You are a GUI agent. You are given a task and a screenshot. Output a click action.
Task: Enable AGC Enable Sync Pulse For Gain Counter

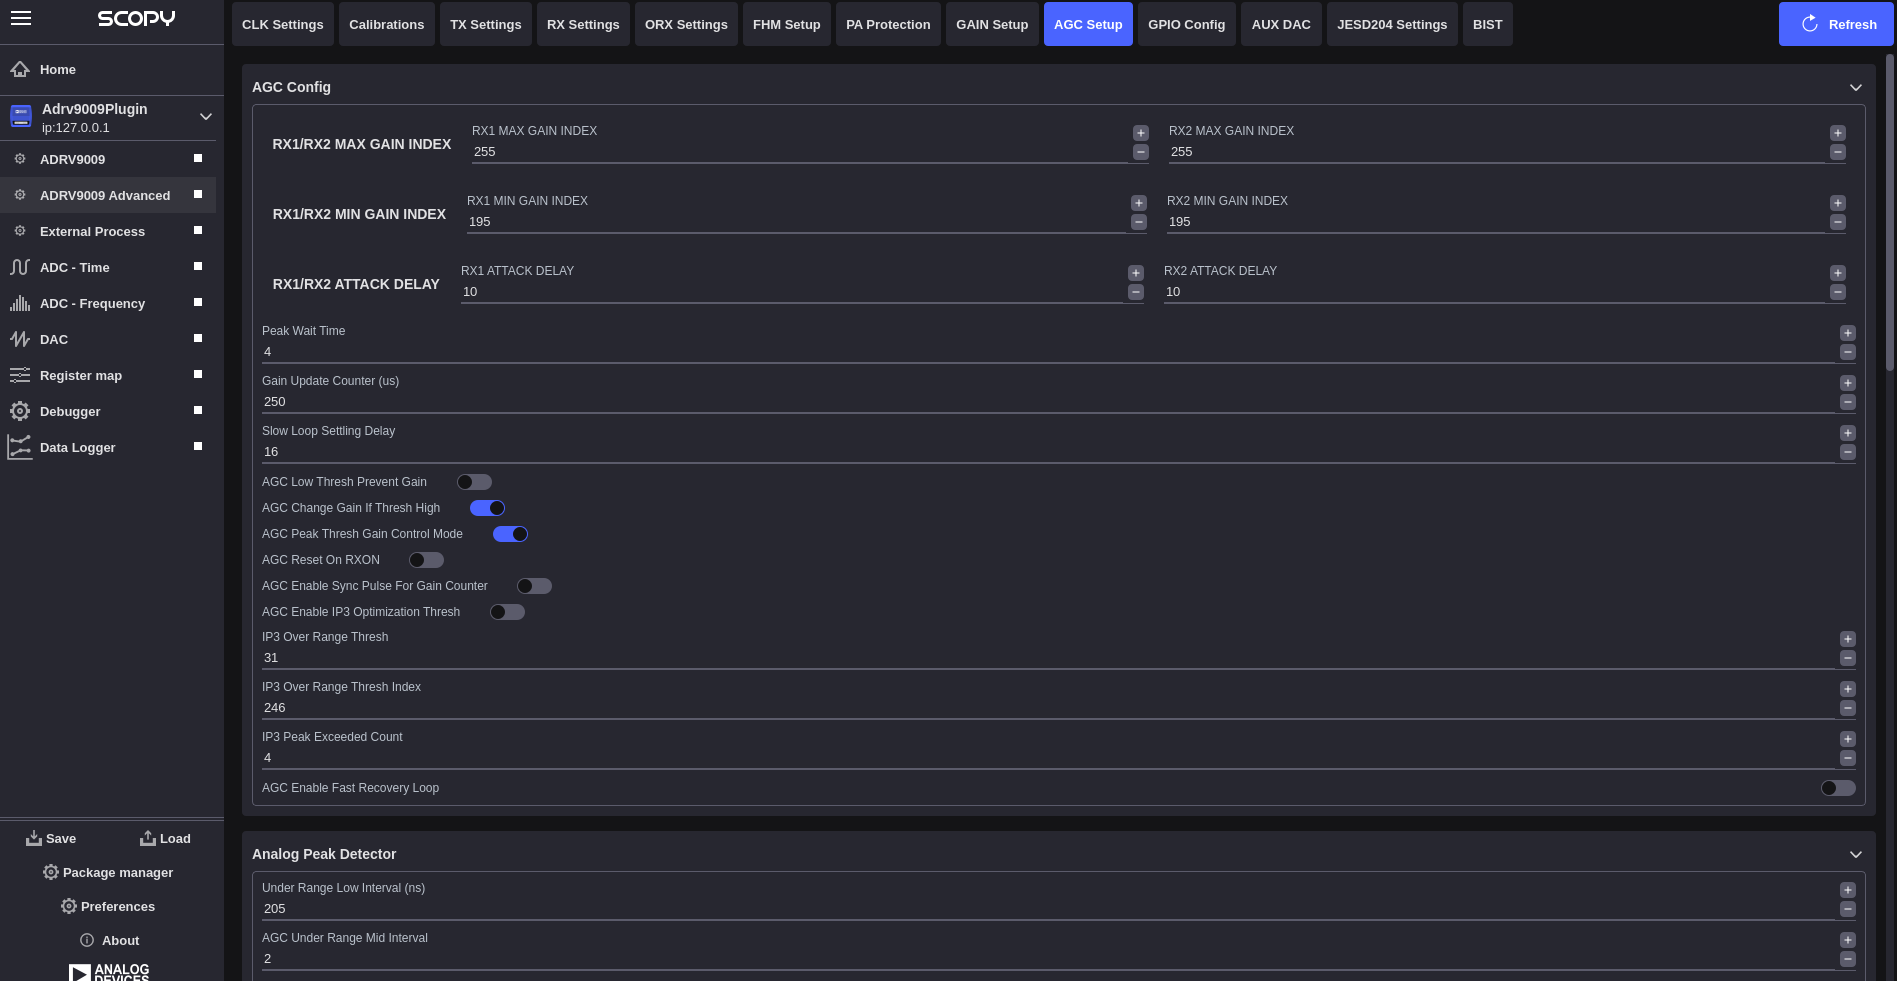pos(534,586)
